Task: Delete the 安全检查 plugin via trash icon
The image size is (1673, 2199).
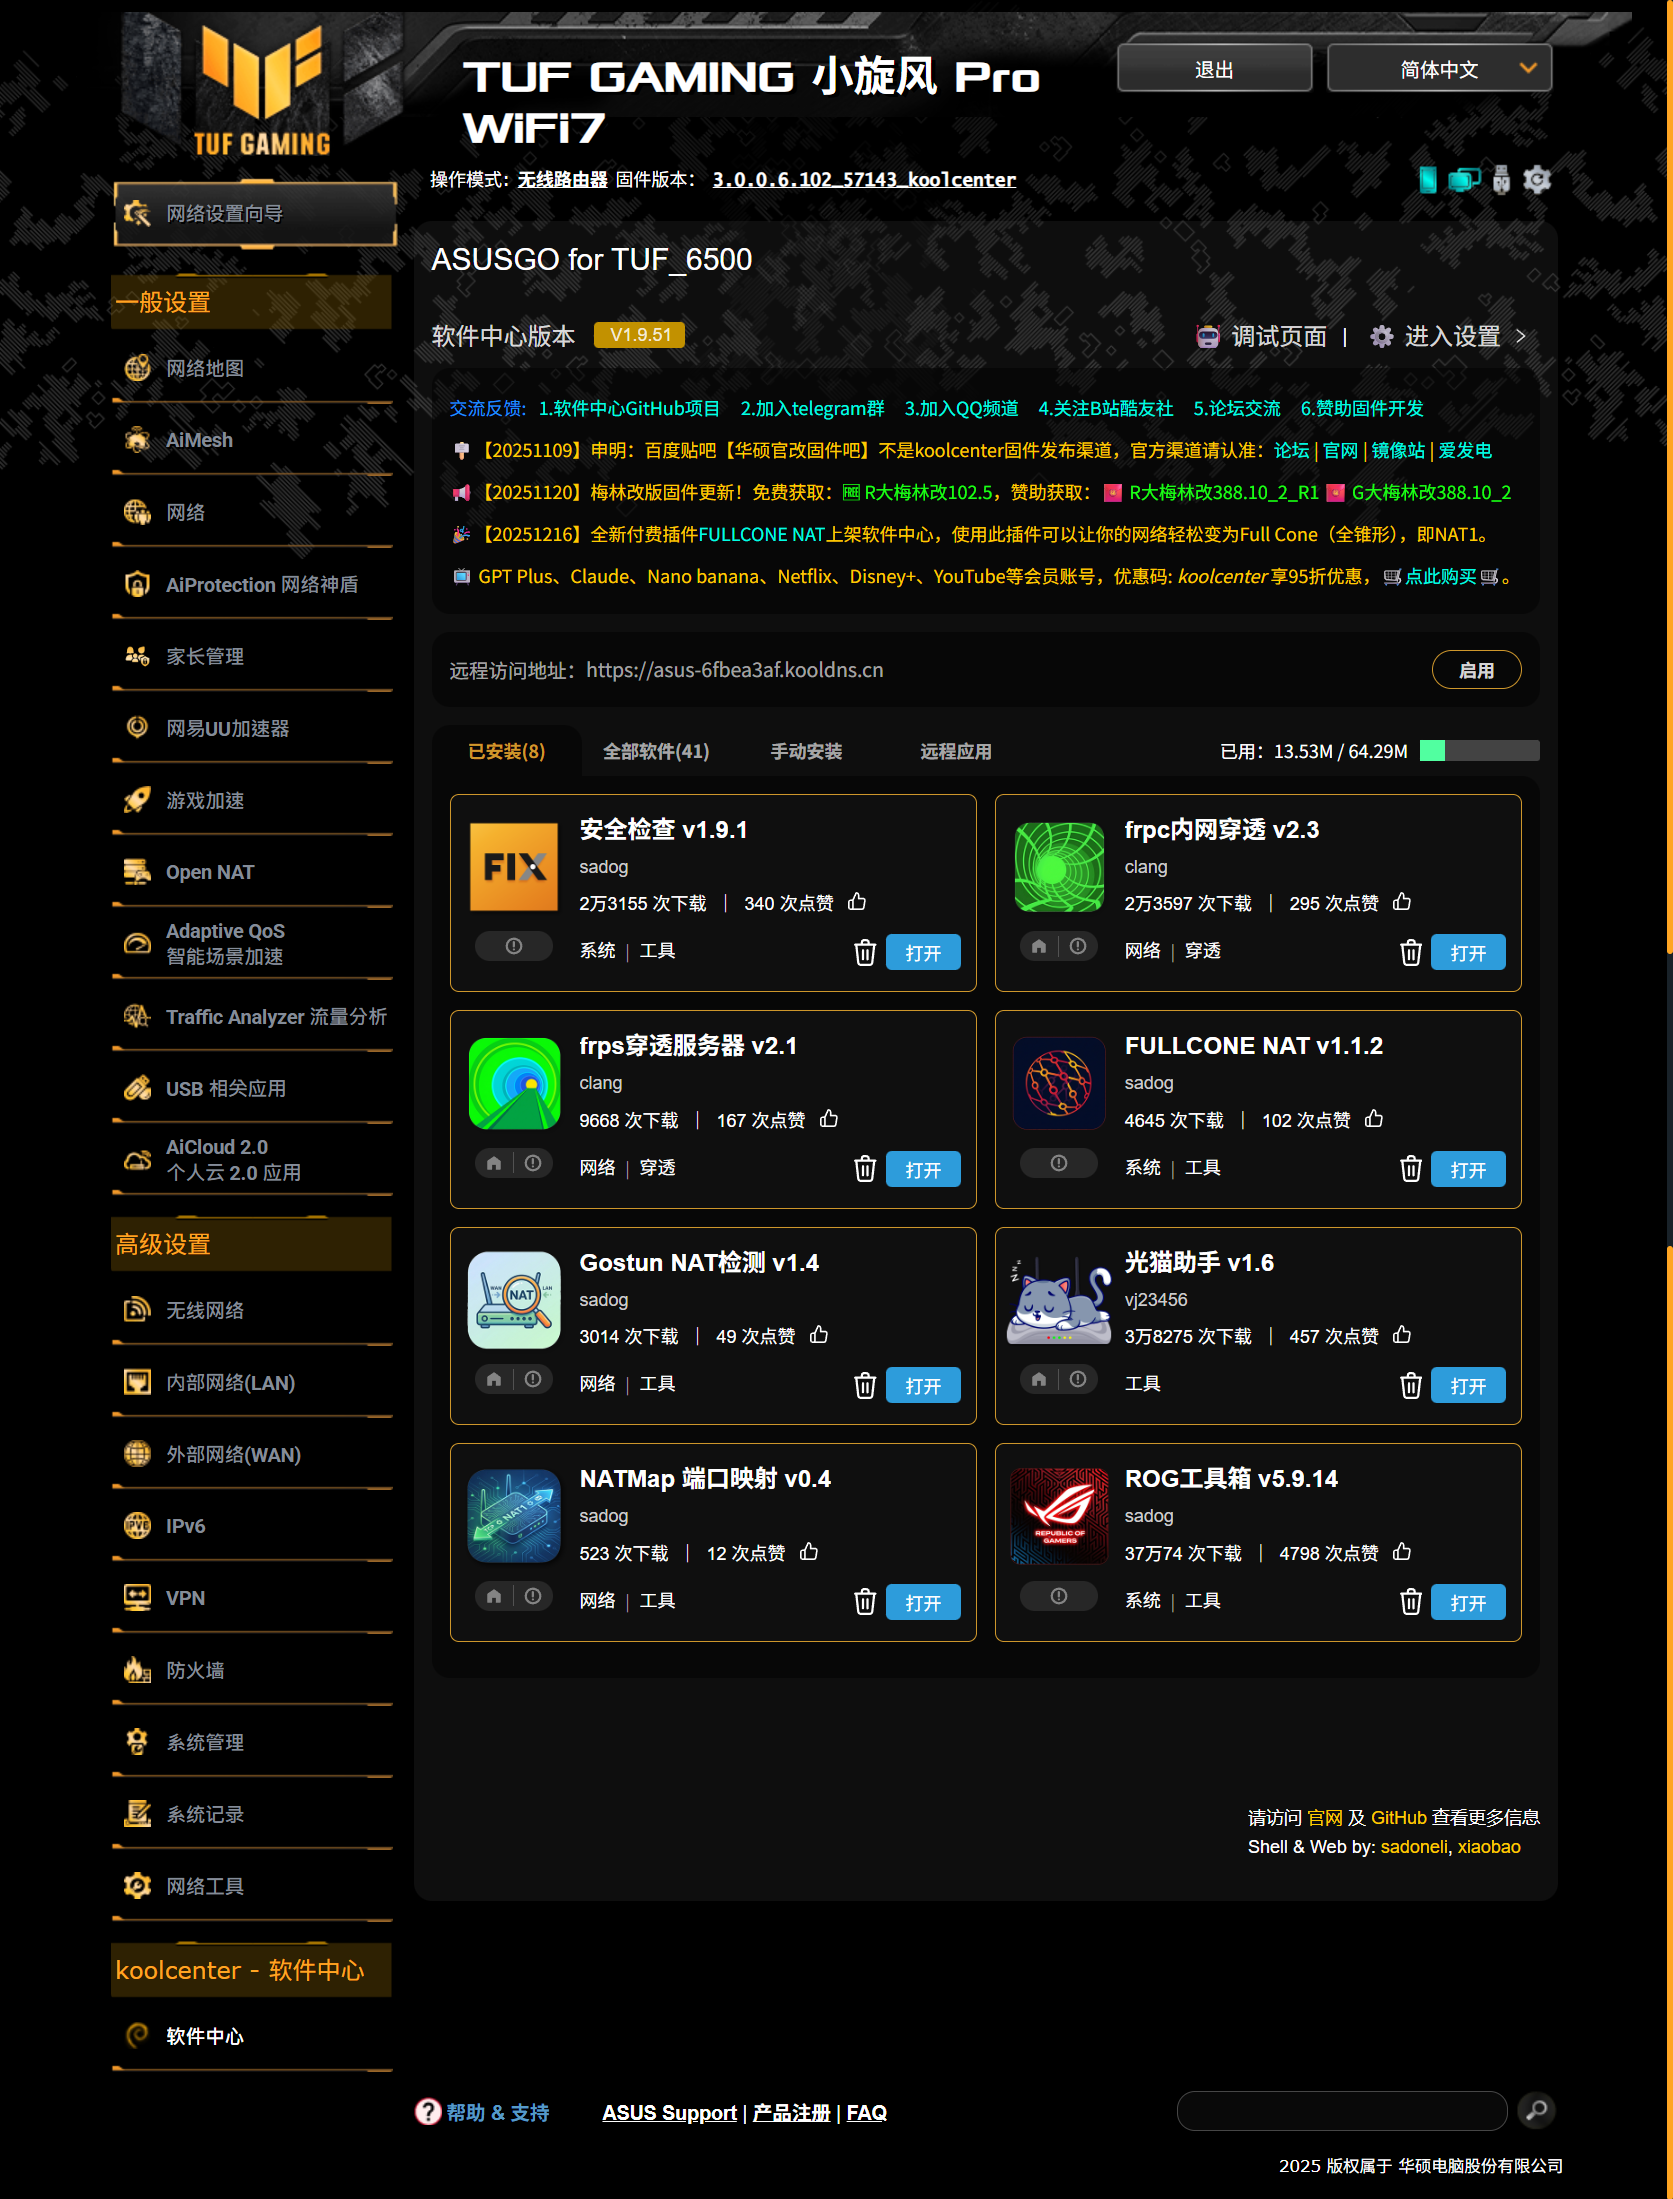Action: click(x=864, y=952)
